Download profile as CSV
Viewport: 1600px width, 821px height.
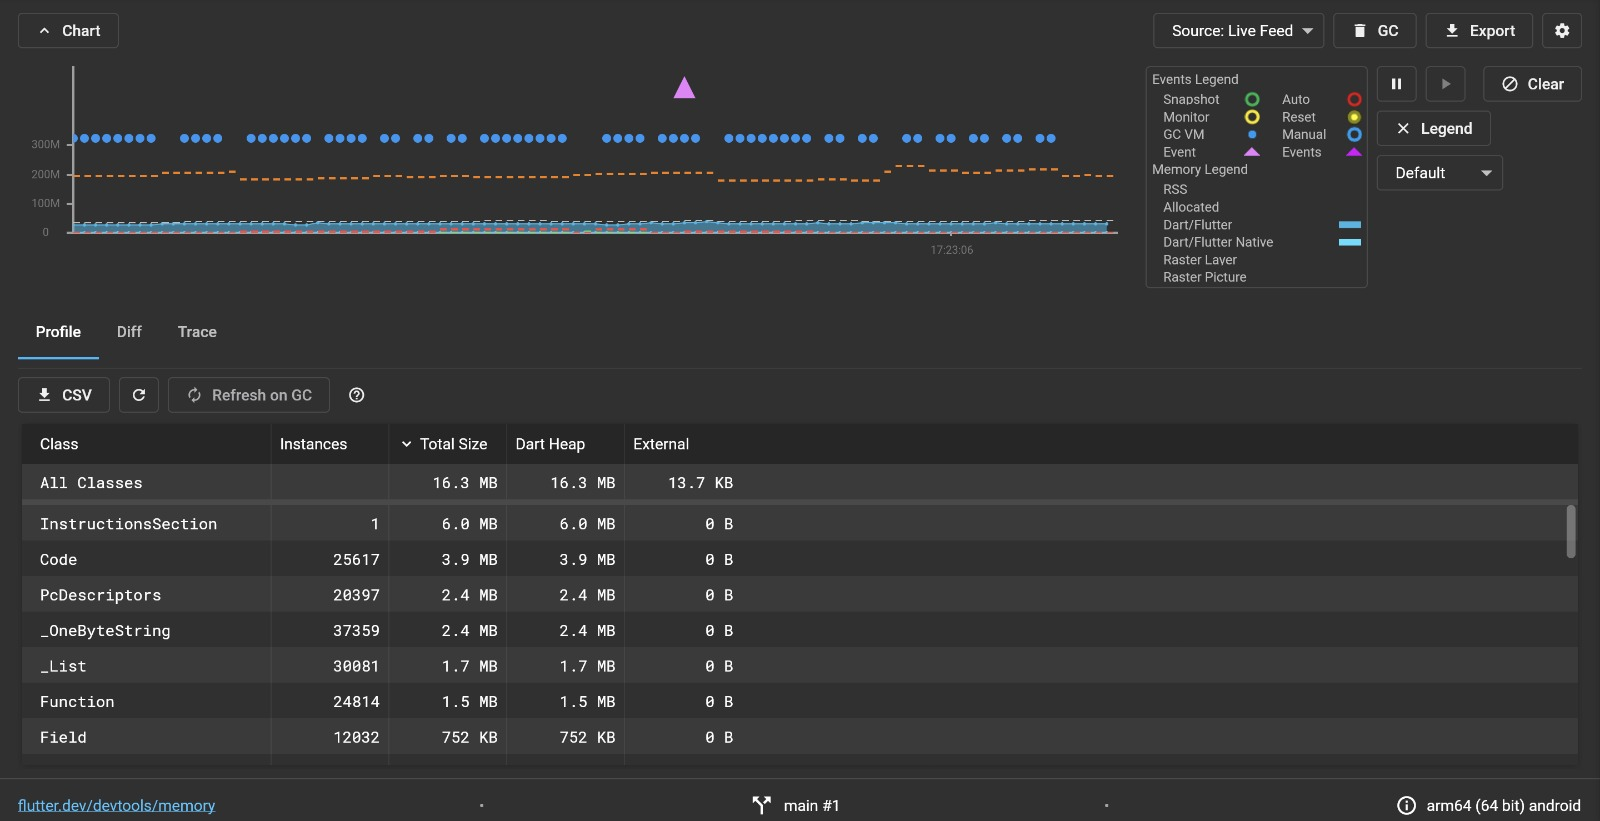[64, 395]
